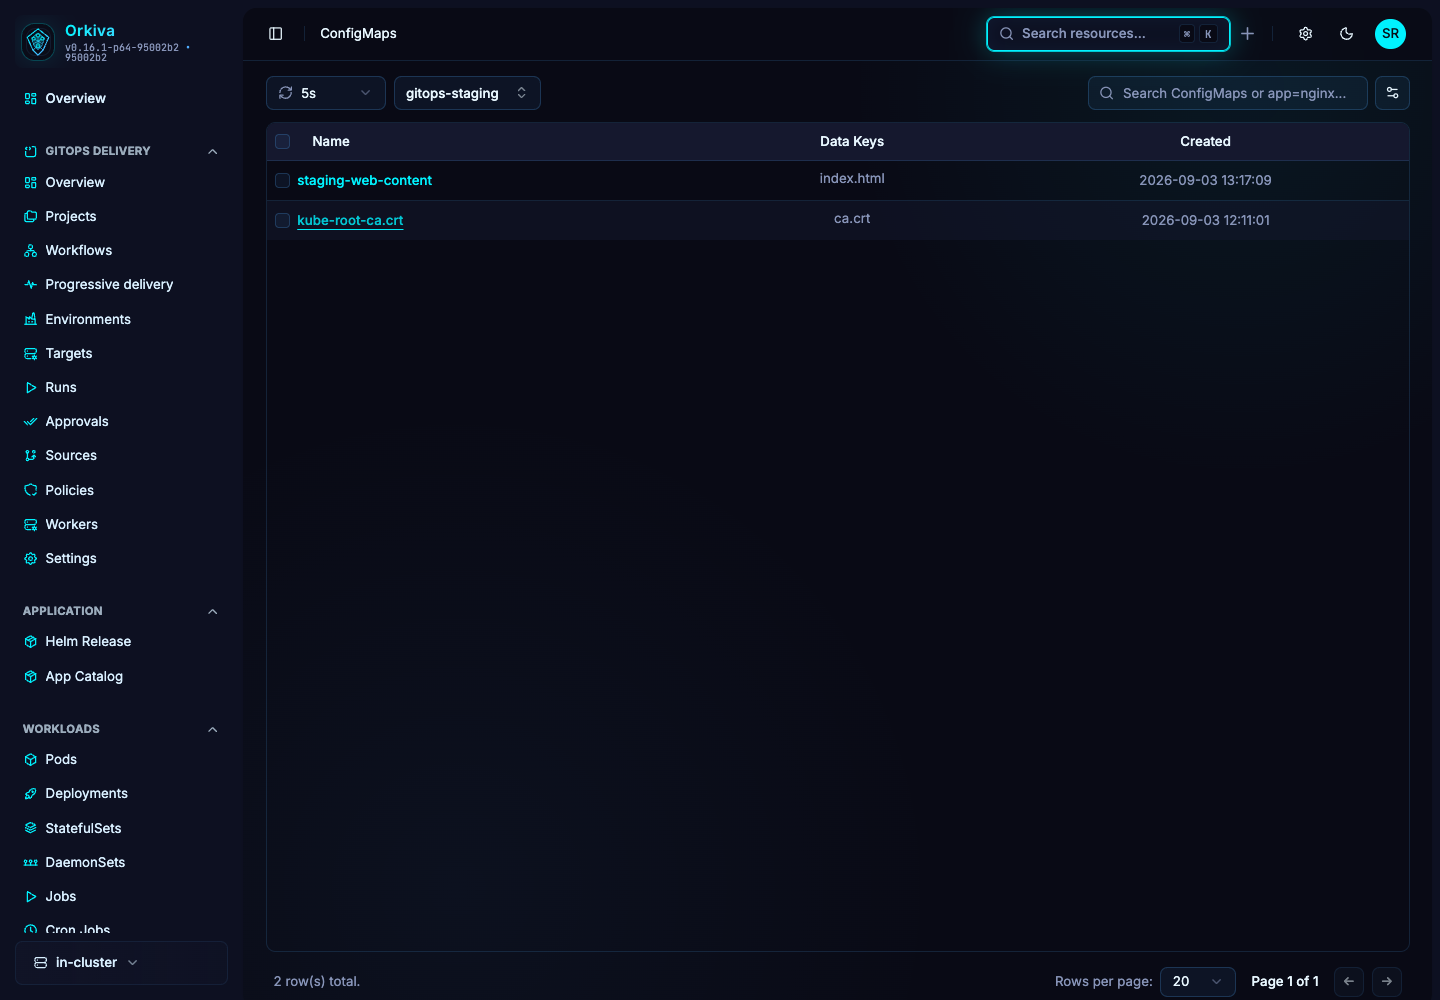
Task: Sort by the Created column header
Action: tap(1205, 141)
